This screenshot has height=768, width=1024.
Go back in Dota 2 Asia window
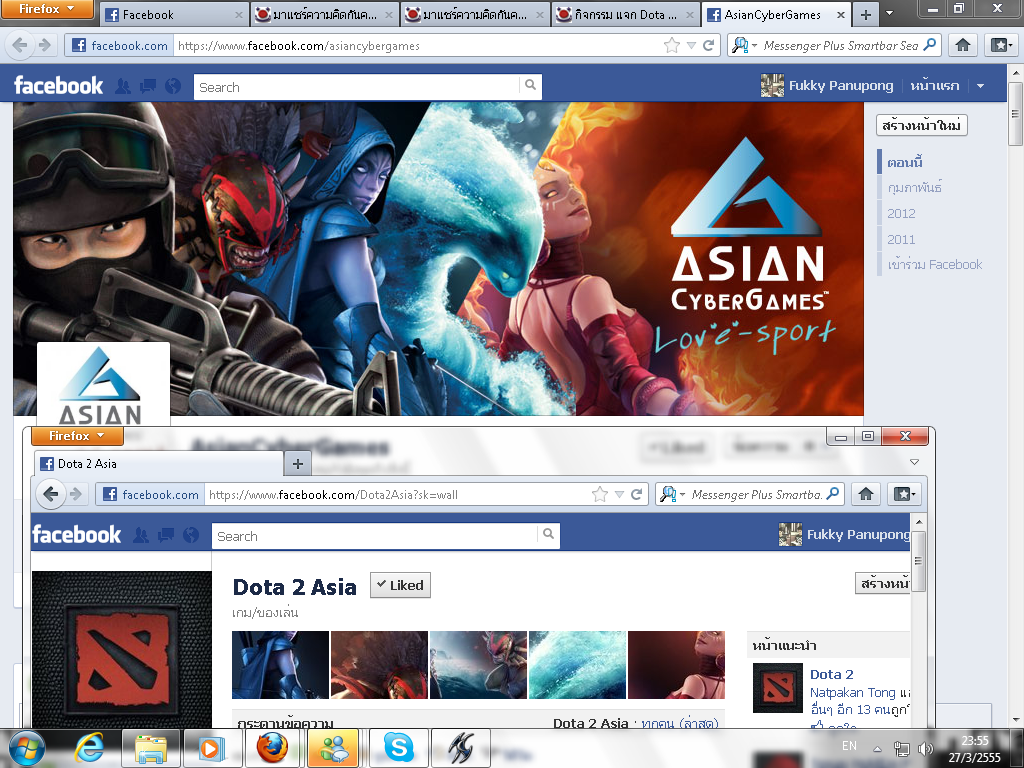(x=50, y=494)
